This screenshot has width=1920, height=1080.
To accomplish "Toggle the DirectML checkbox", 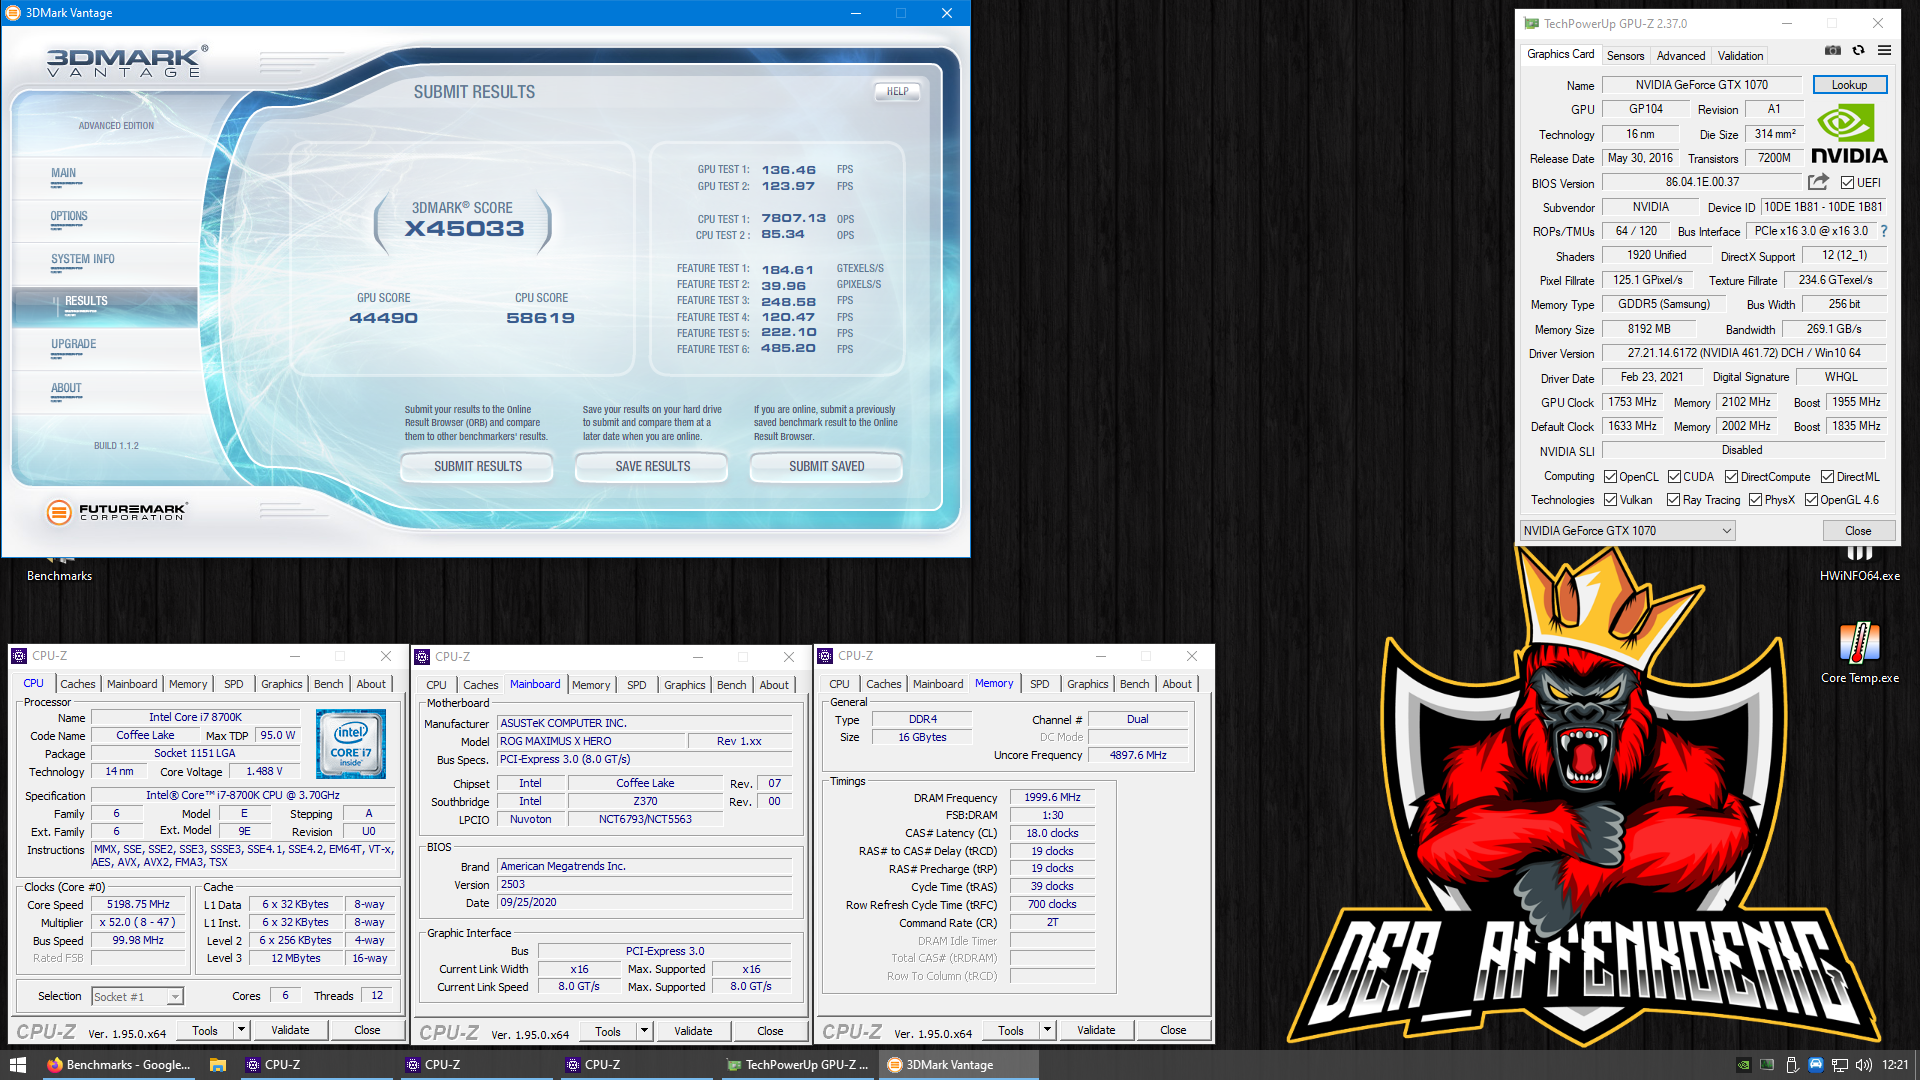I will (x=1827, y=477).
